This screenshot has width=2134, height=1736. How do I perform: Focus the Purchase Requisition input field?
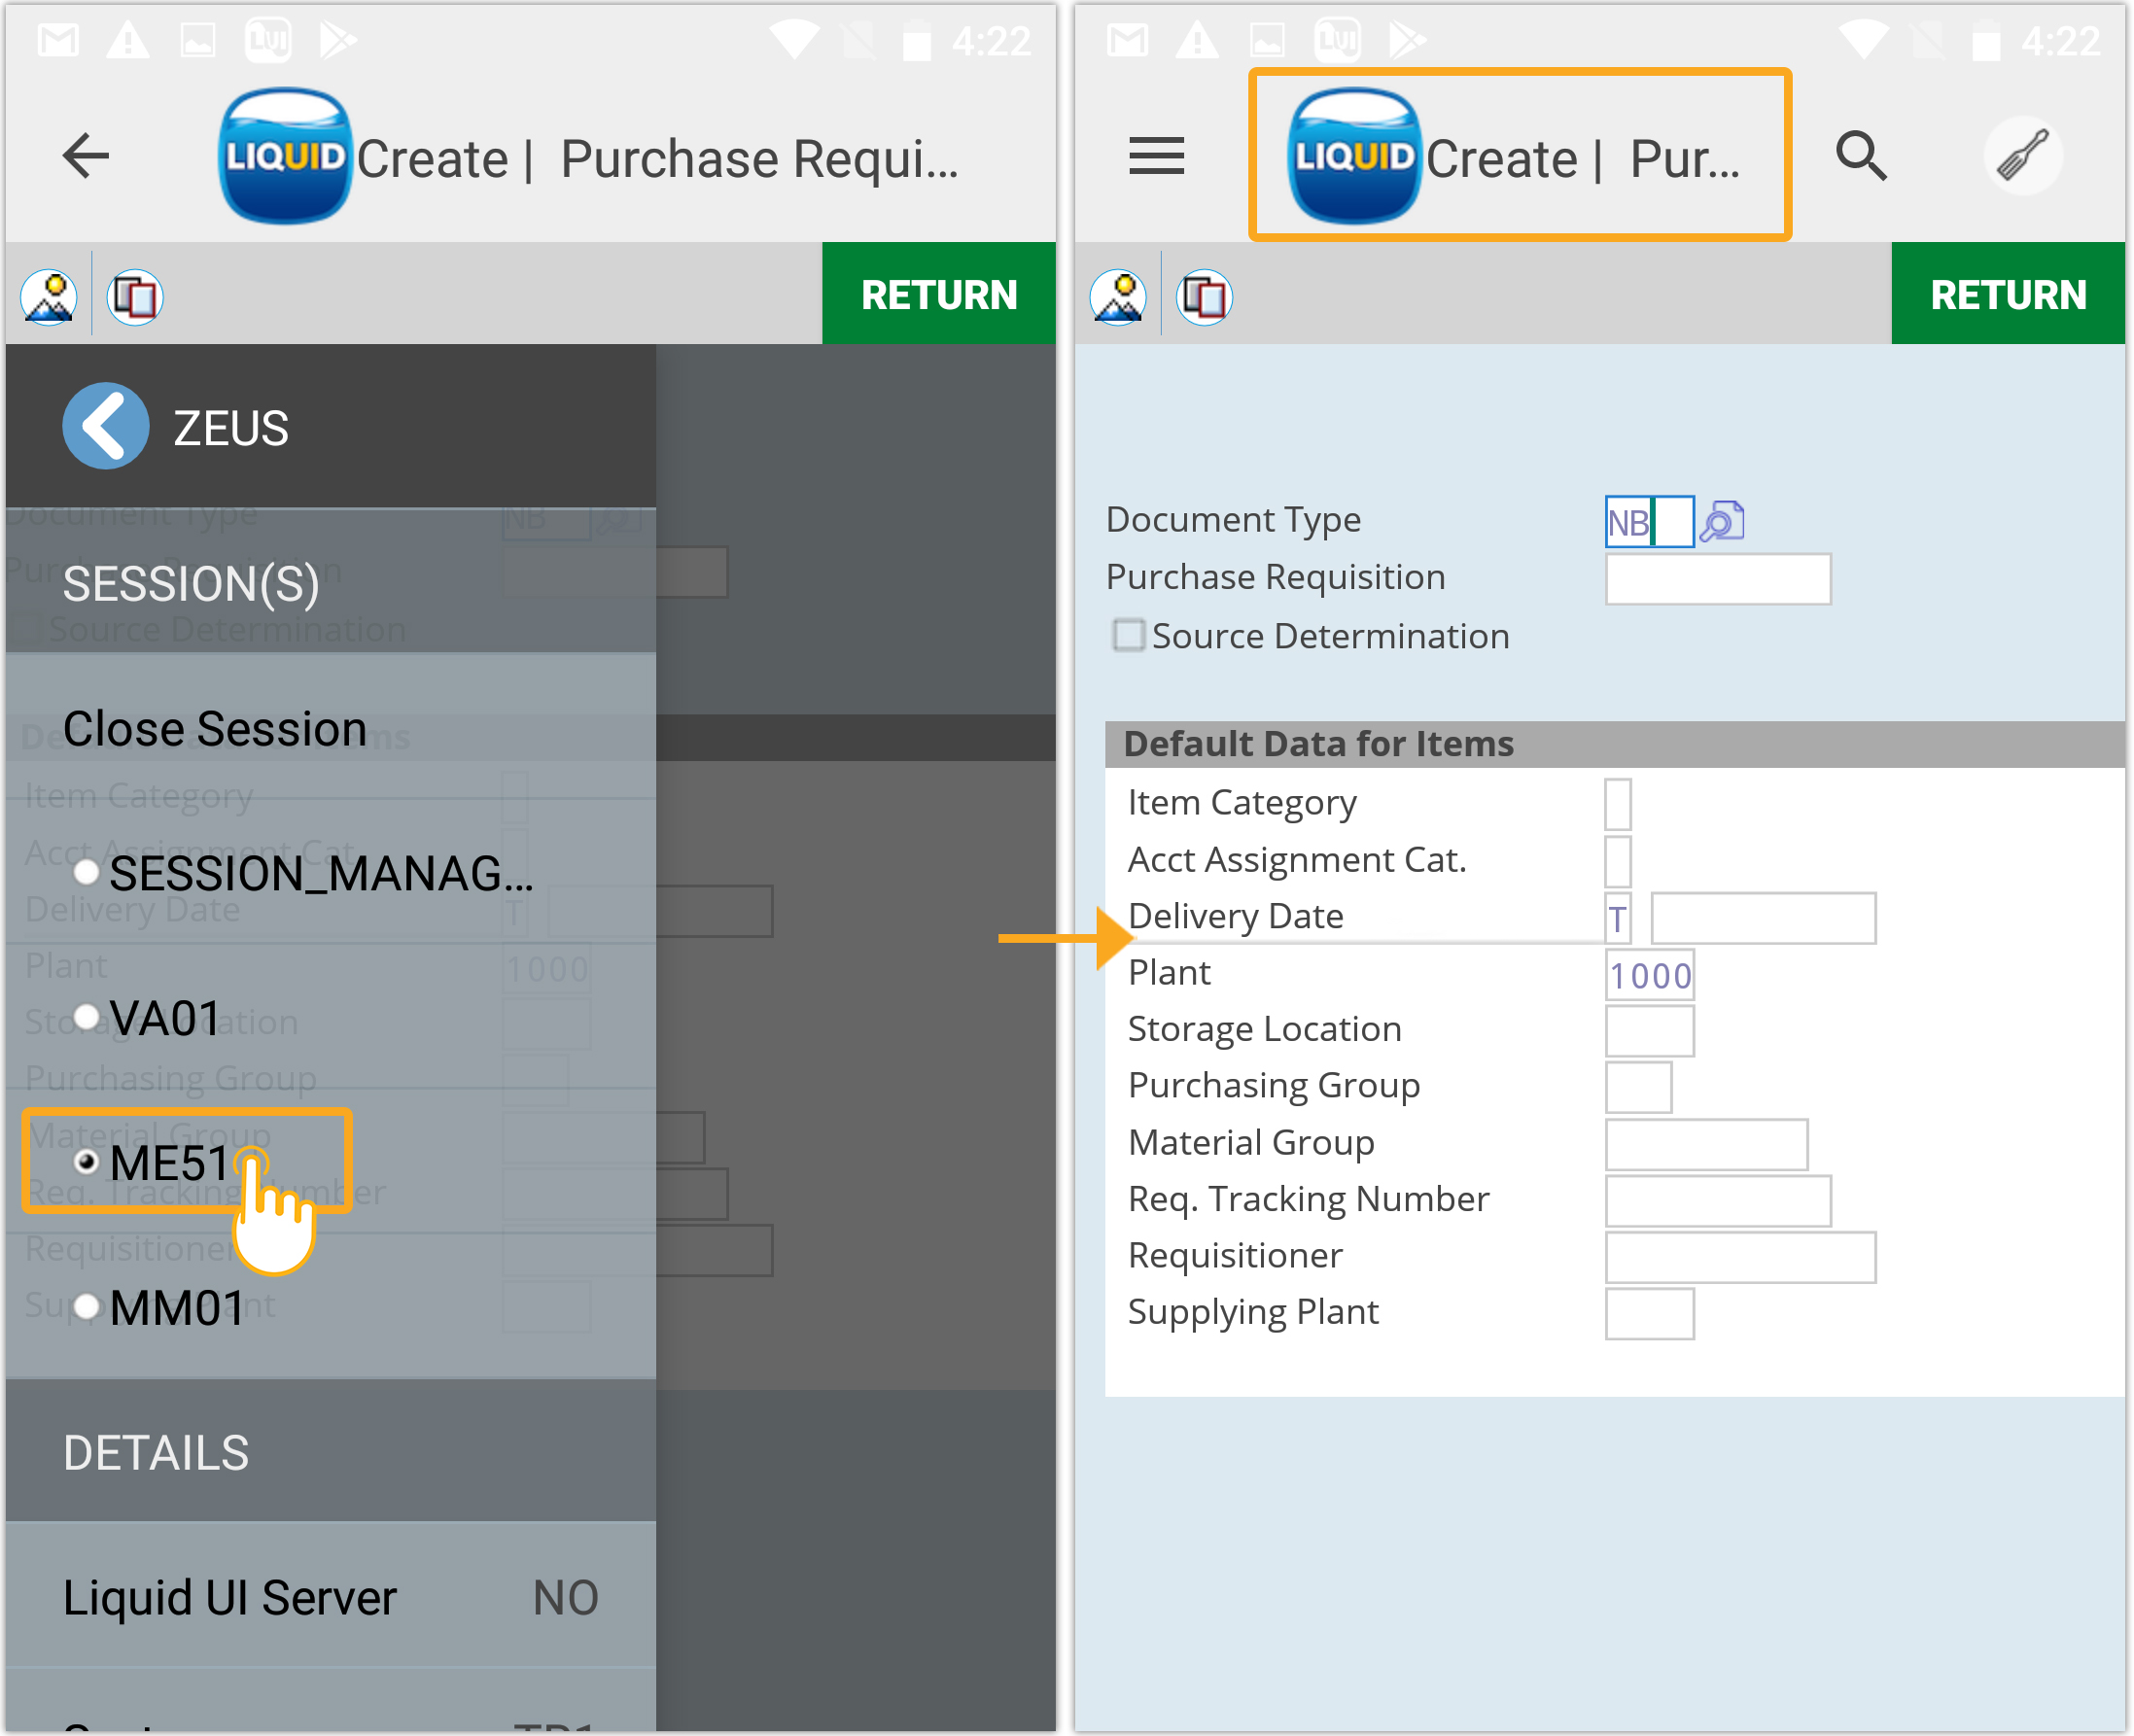tap(1717, 579)
